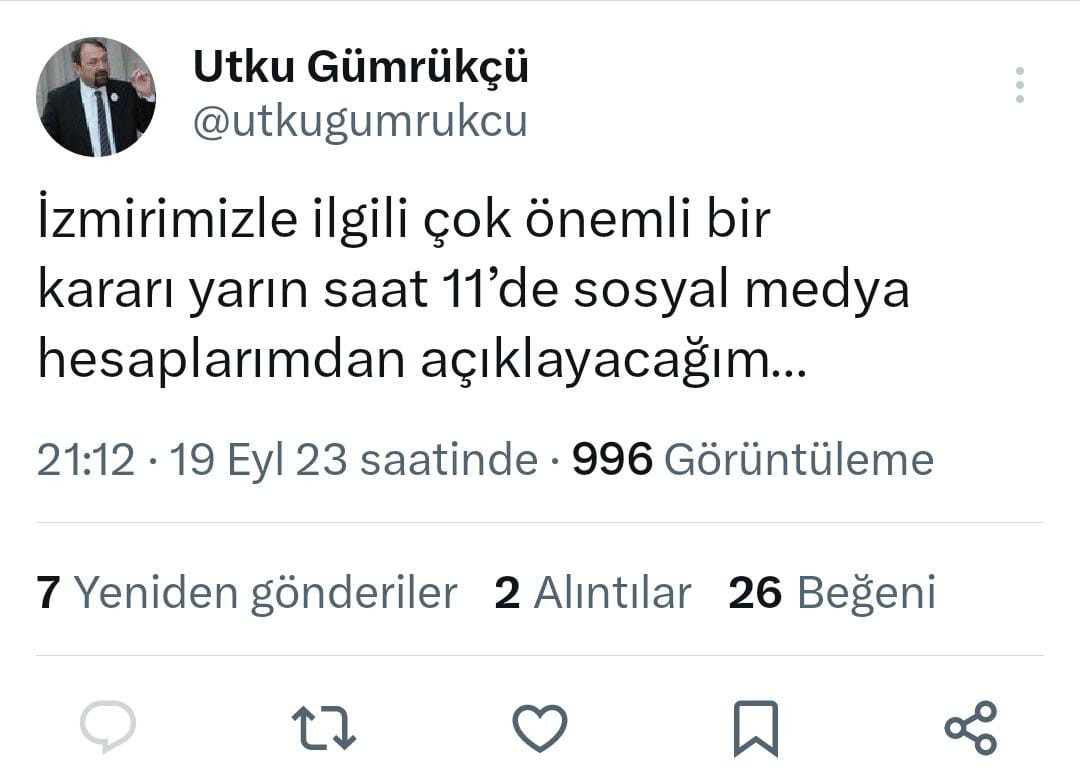Click the date 19 Eyl 23
This screenshot has width=1080, height=783.
258,460
